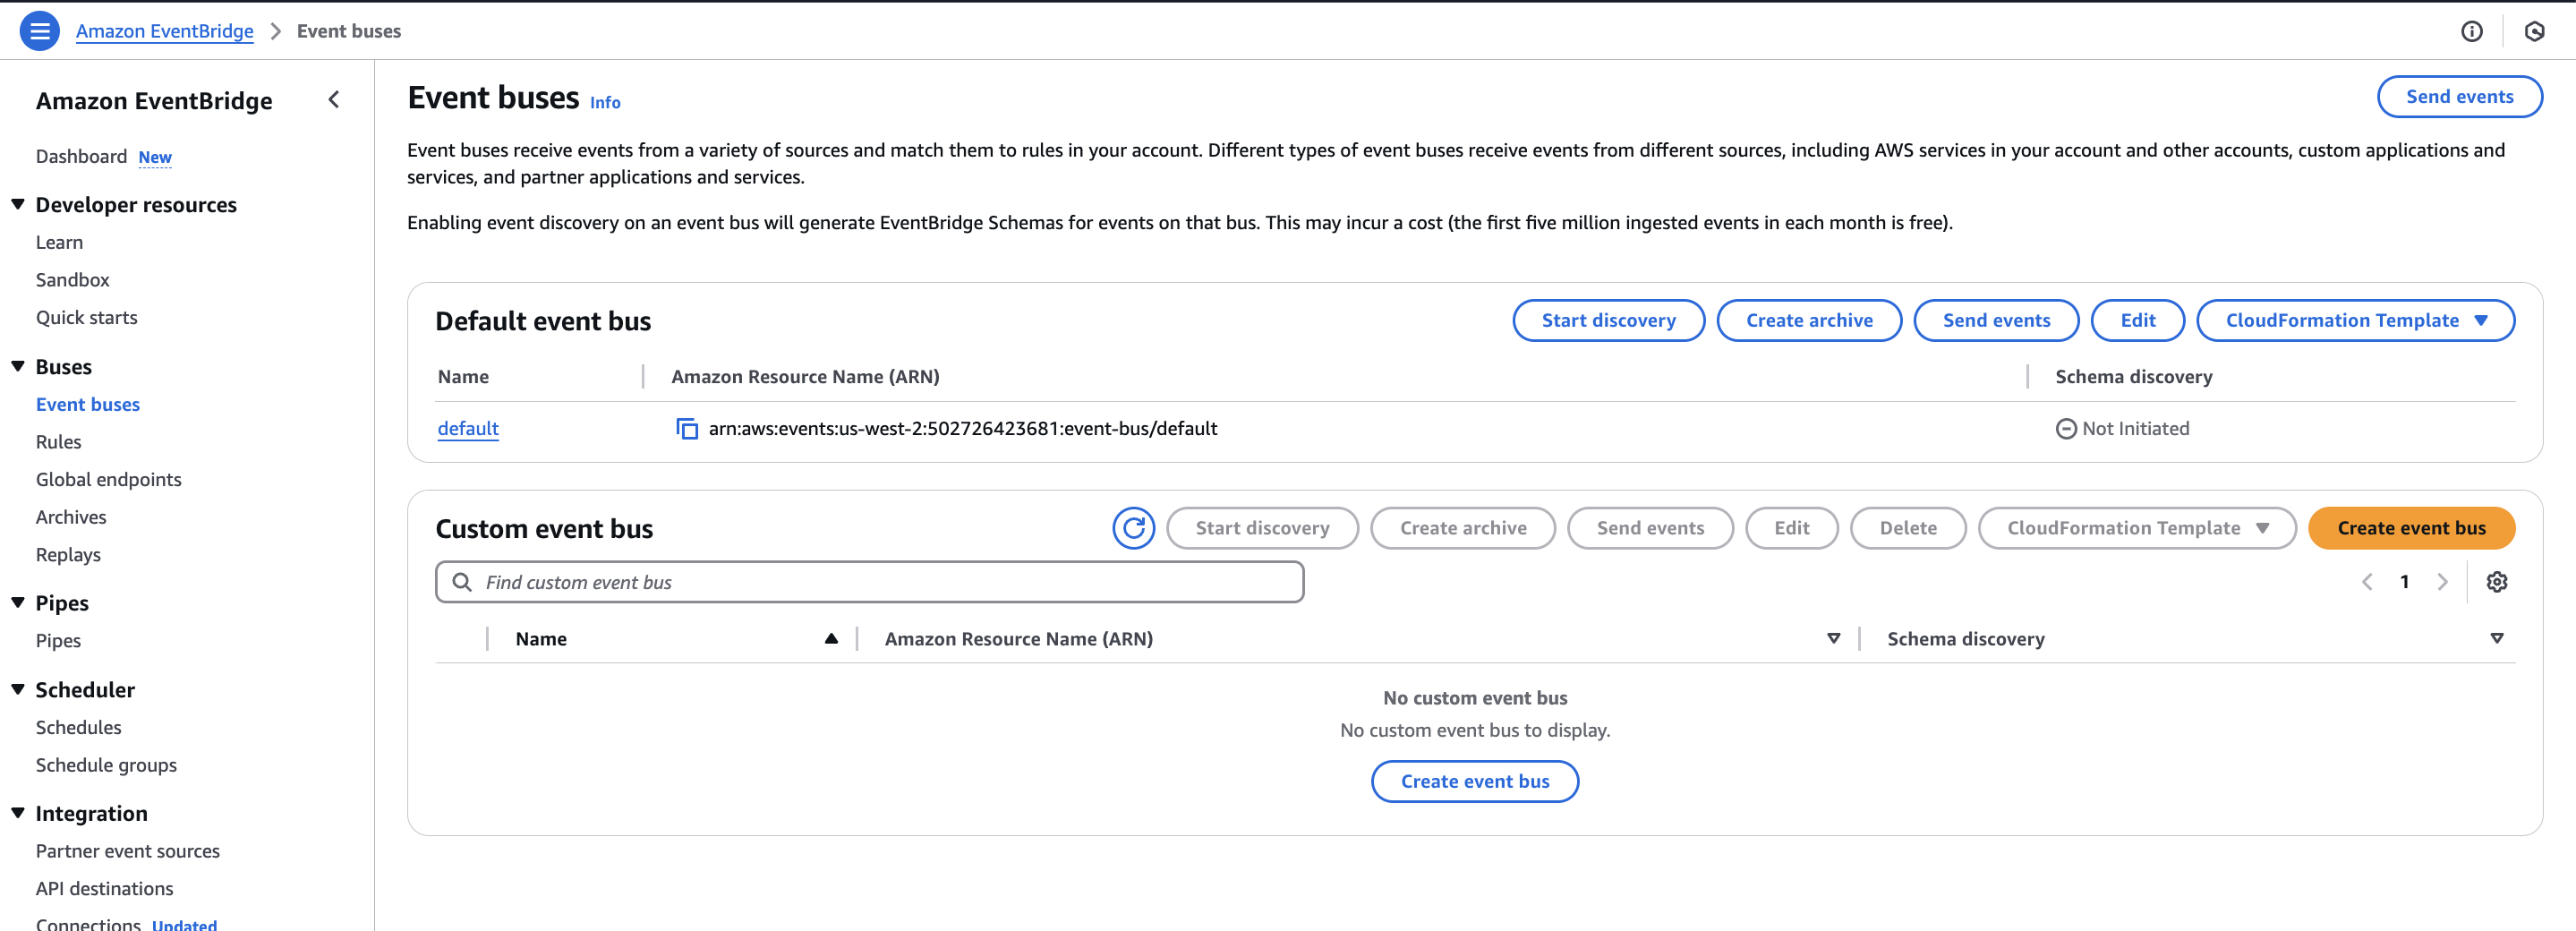Viewport: 2576px width, 931px height.
Task: Select Event buses in sidebar
Action: tap(88, 405)
